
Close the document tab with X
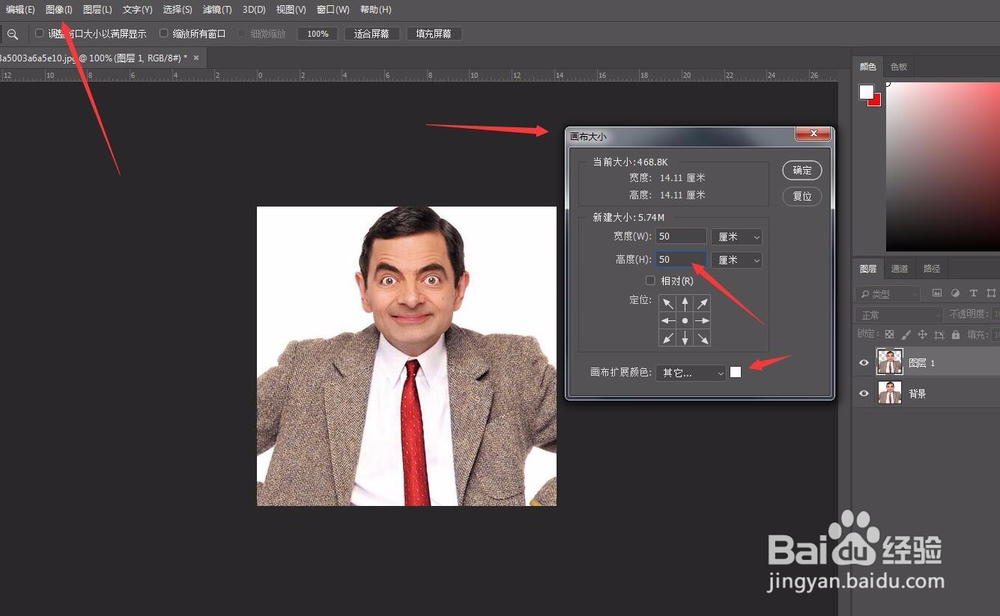(x=196, y=58)
